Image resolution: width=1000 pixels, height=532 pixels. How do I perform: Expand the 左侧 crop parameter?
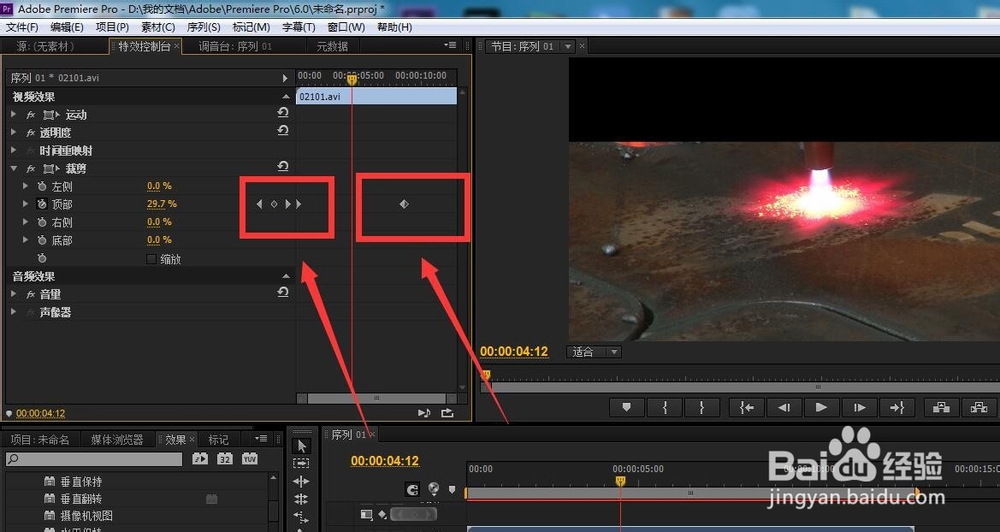(x=26, y=186)
